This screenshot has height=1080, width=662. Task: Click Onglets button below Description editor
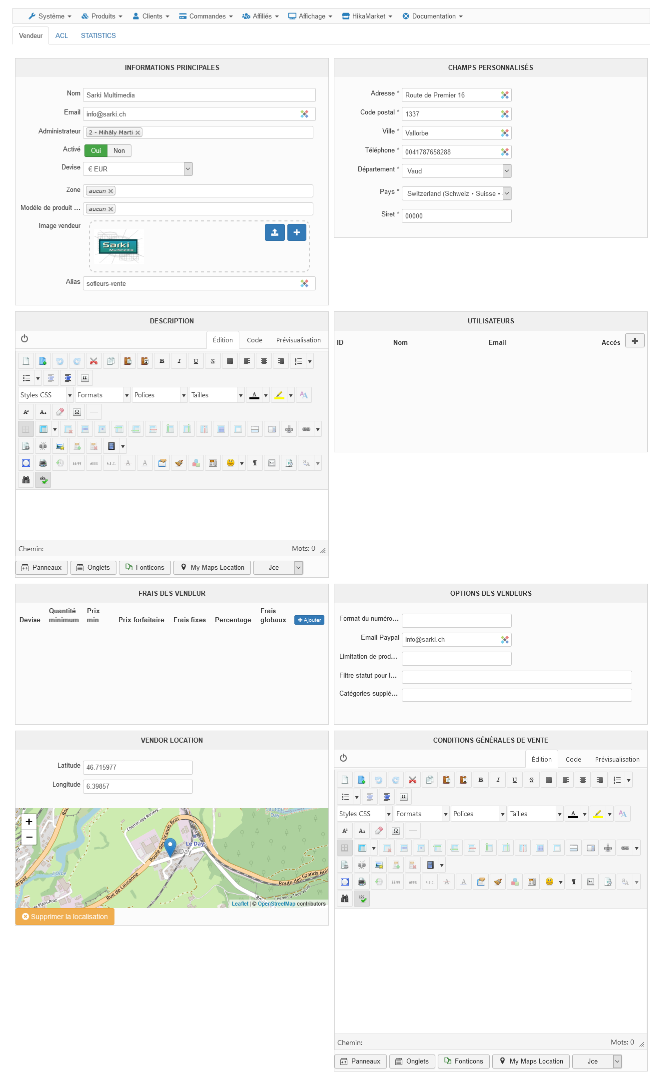(x=92, y=568)
